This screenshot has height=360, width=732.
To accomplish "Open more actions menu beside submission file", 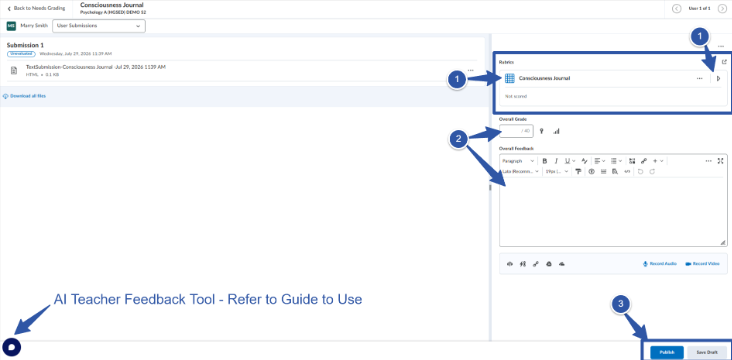I will coord(471,71).
